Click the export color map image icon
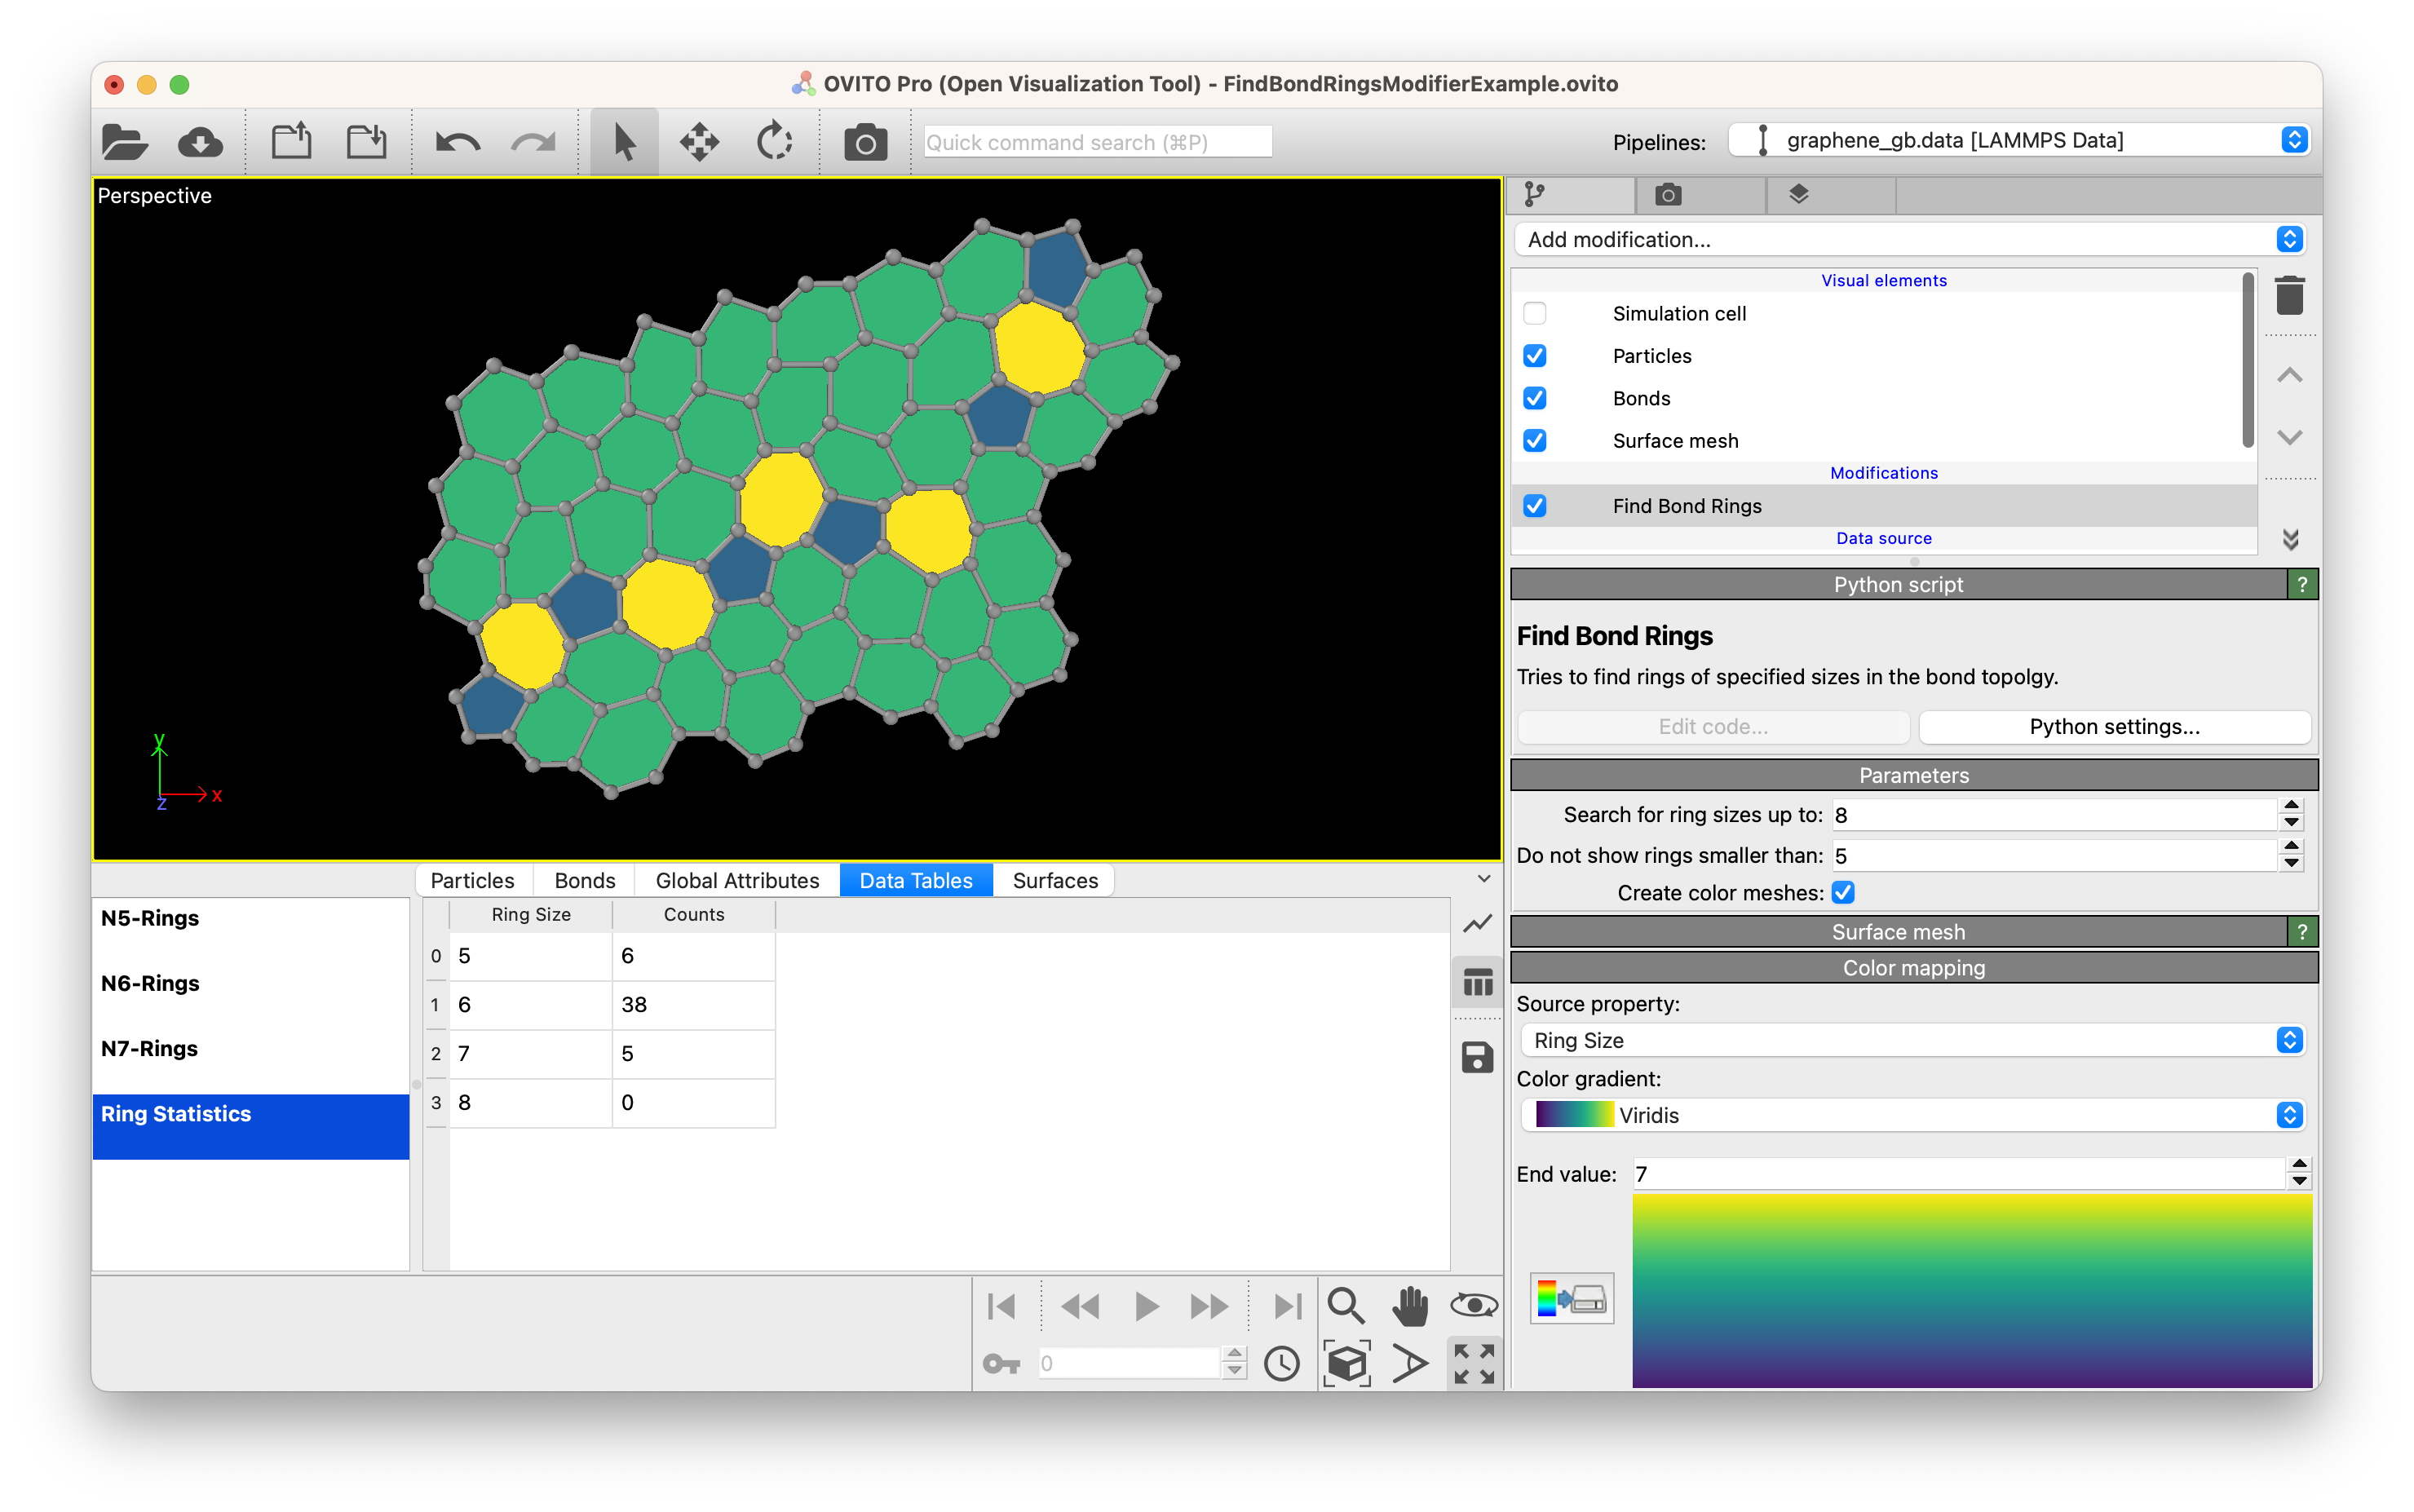Viewport: 2414px width, 1512px height. pos(1571,1299)
